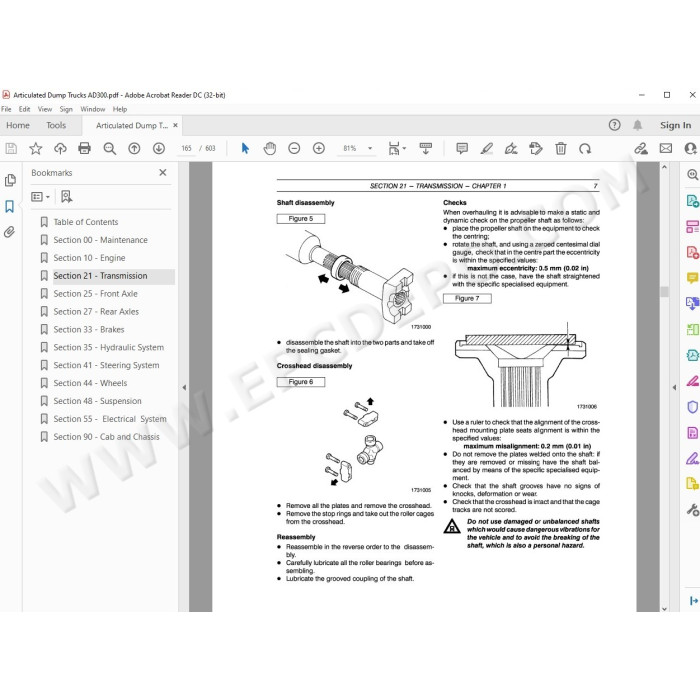Collapse the left navigation pane arrow
This screenshot has height=700, width=700.
click(184, 388)
